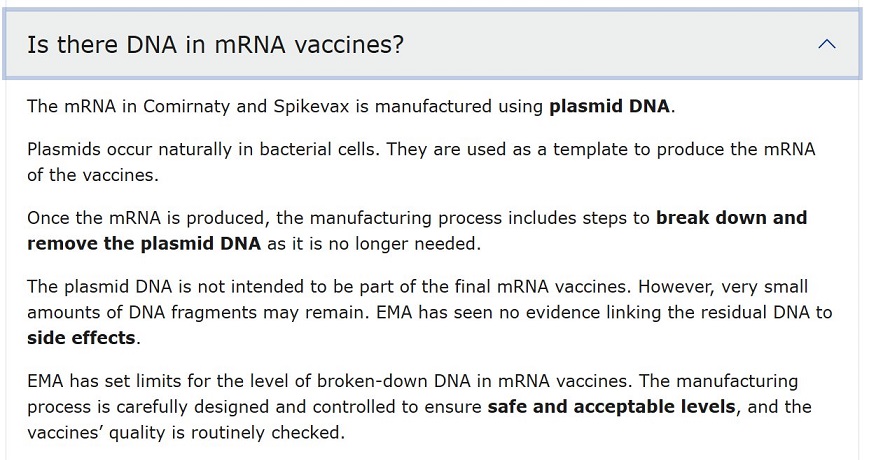Viewport: 876px width, 460px height.
Task: Click the bold "safe and acceptable levels" phrase
Action: tap(612, 408)
